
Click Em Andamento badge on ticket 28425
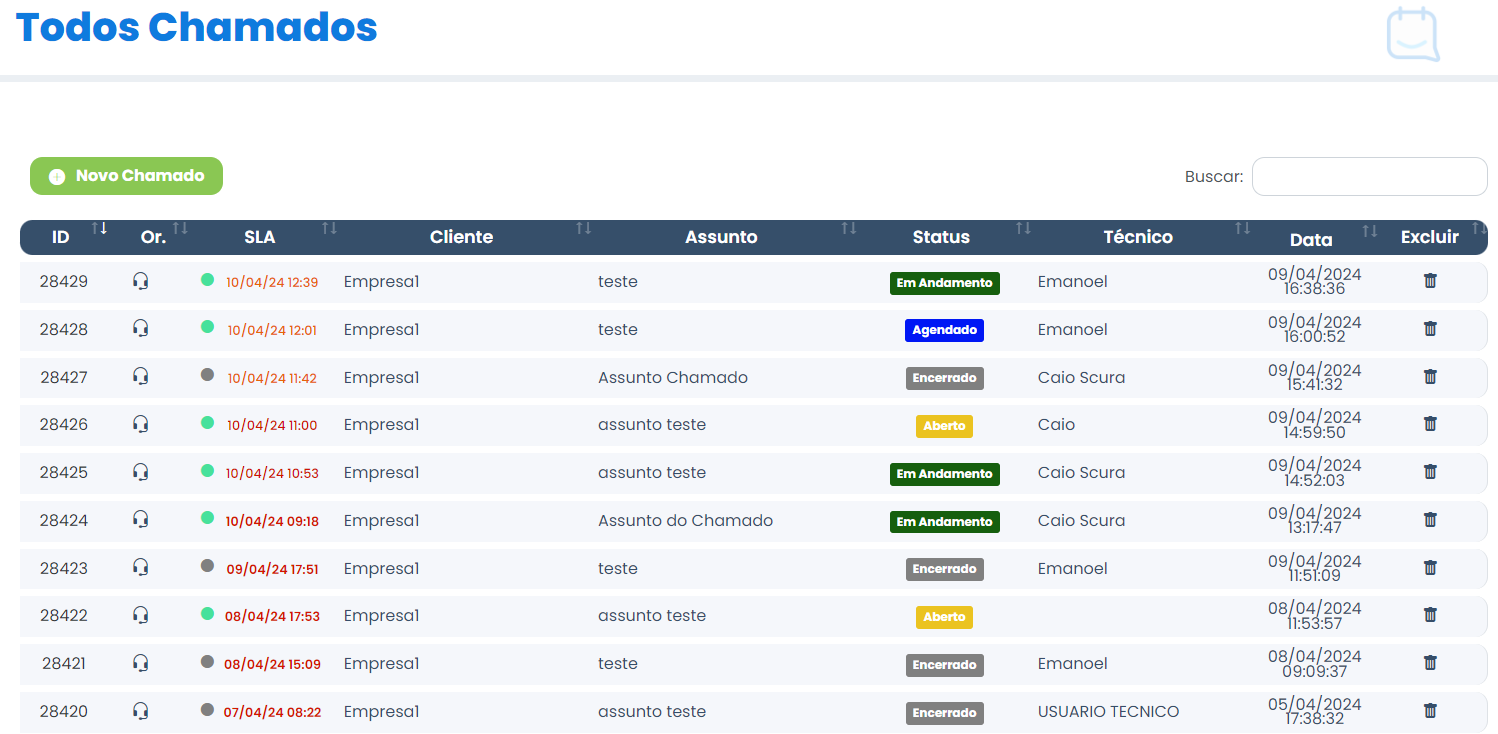point(945,474)
